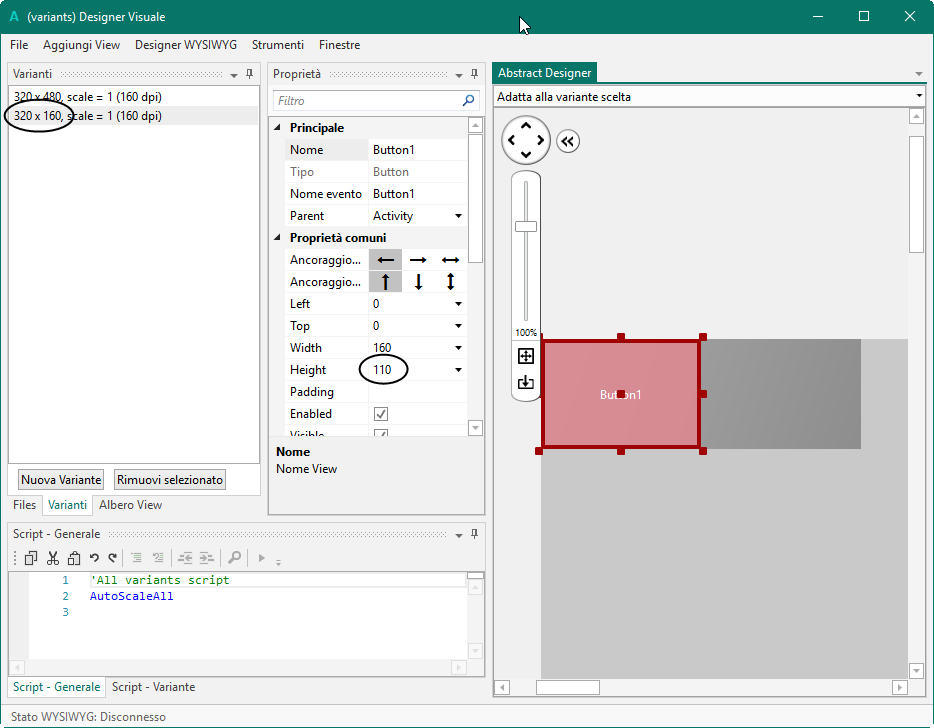Click the Undo arrow in script toolbar
934x728 pixels.
94,558
